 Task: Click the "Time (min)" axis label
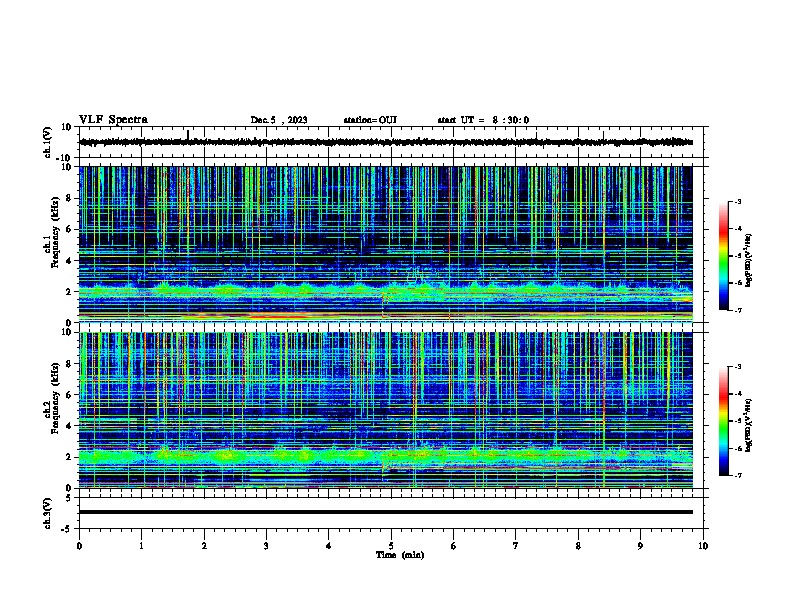point(400,555)
